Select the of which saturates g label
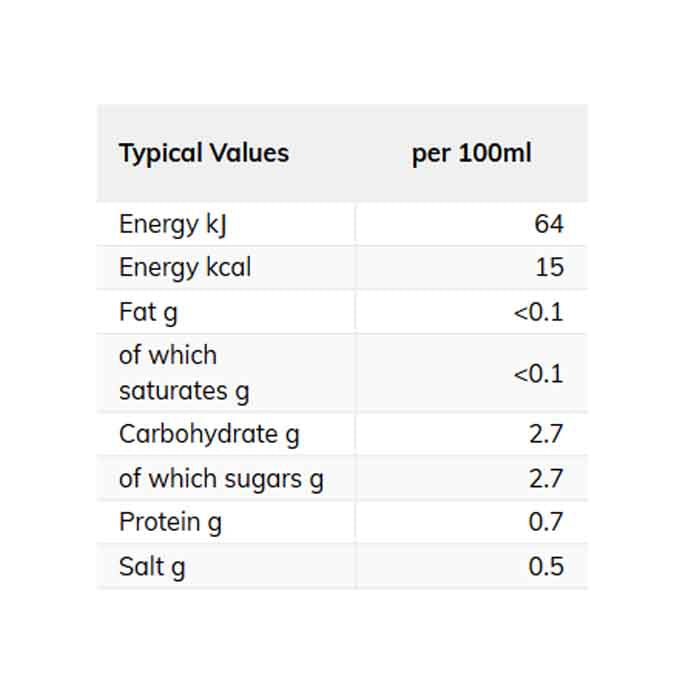This screenshot has height=700, width=700. click(x=184, y=373)
